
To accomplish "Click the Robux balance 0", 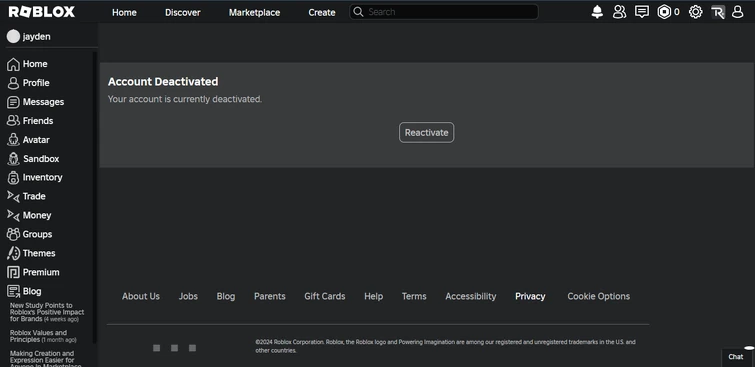I will coord(677,12).
